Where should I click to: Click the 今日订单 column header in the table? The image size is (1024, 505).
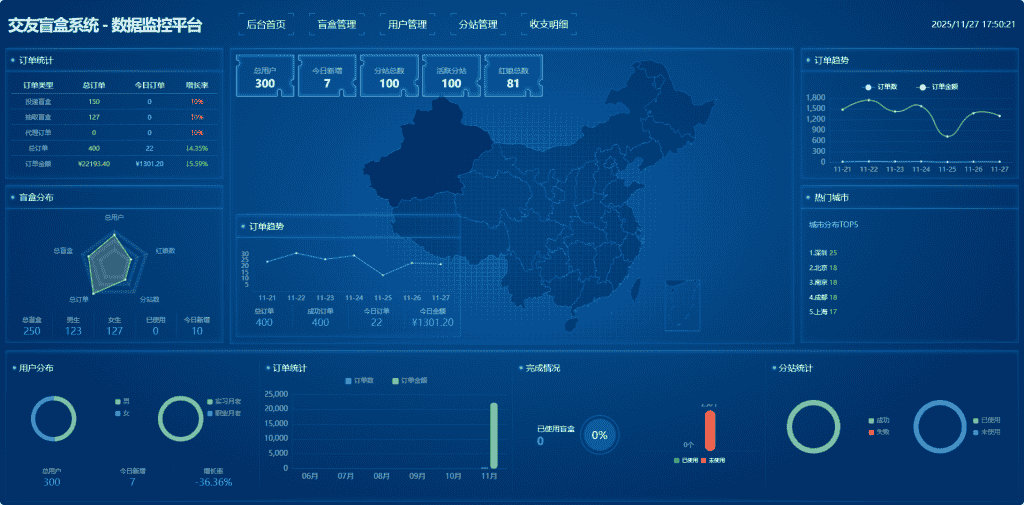(x=150, y=85)
